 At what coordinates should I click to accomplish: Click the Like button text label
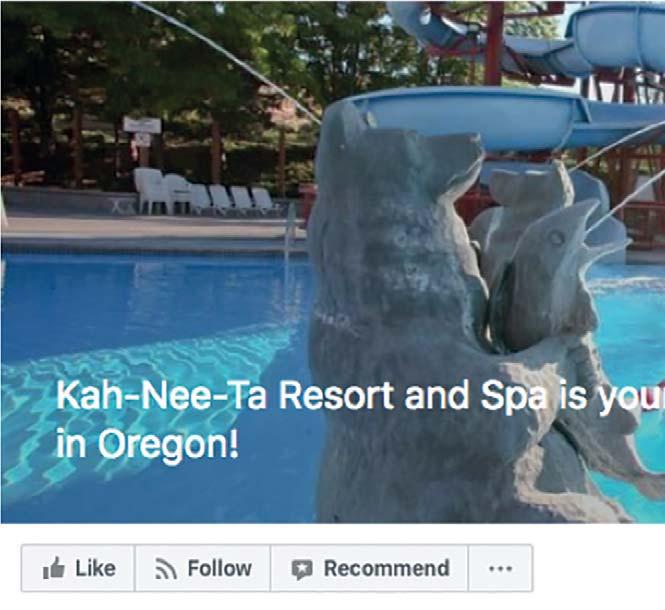(x=95, y=568)
